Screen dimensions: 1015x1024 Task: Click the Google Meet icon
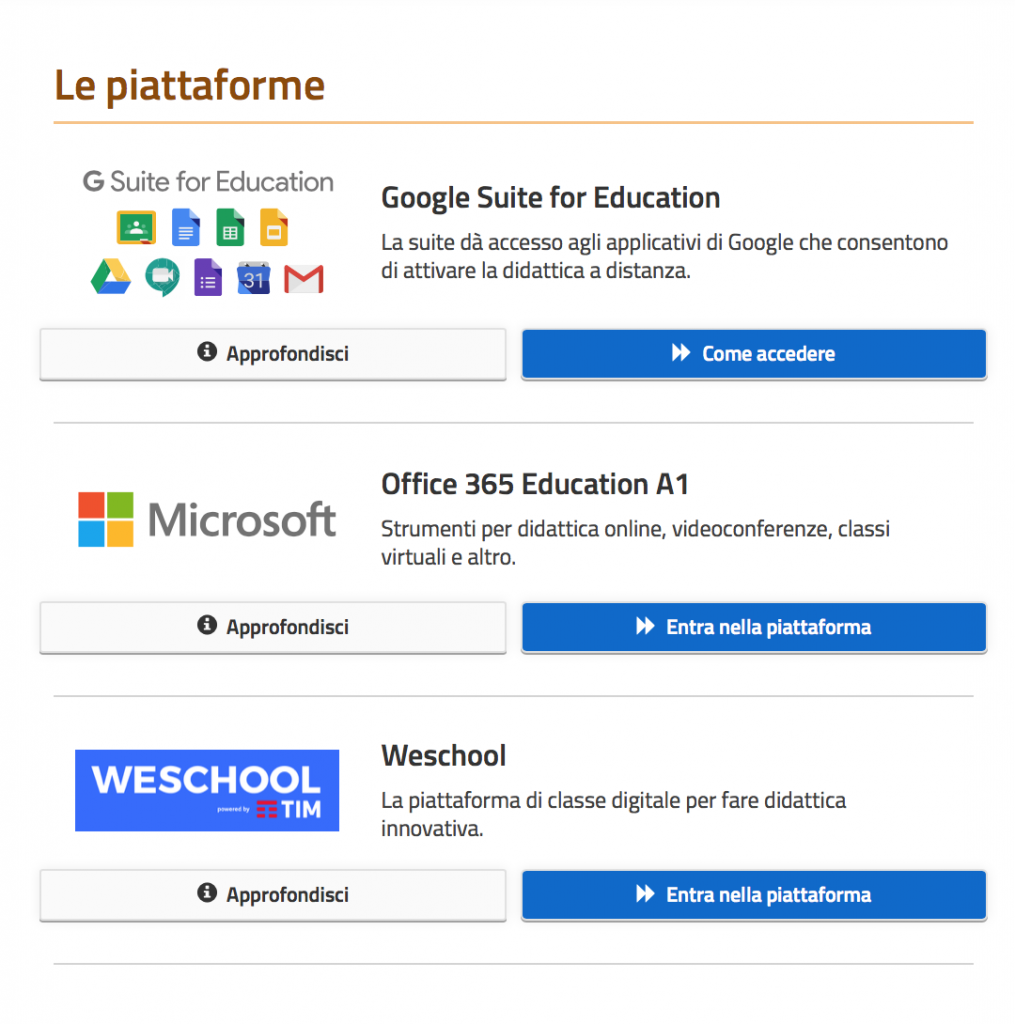point(162,277)
